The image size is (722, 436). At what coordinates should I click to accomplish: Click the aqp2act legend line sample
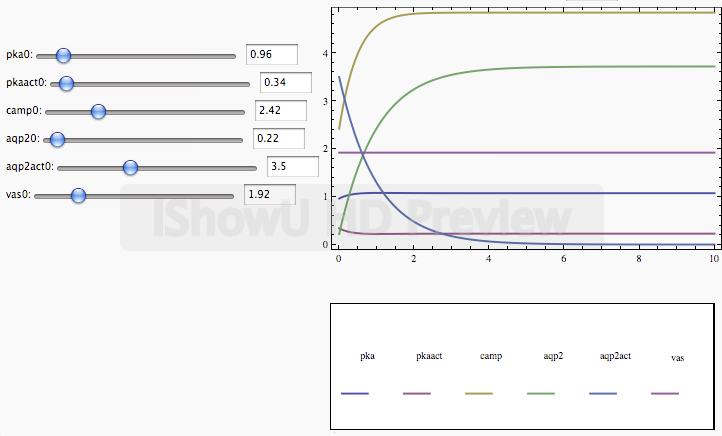pyautogui.click(x=603, y=394)
